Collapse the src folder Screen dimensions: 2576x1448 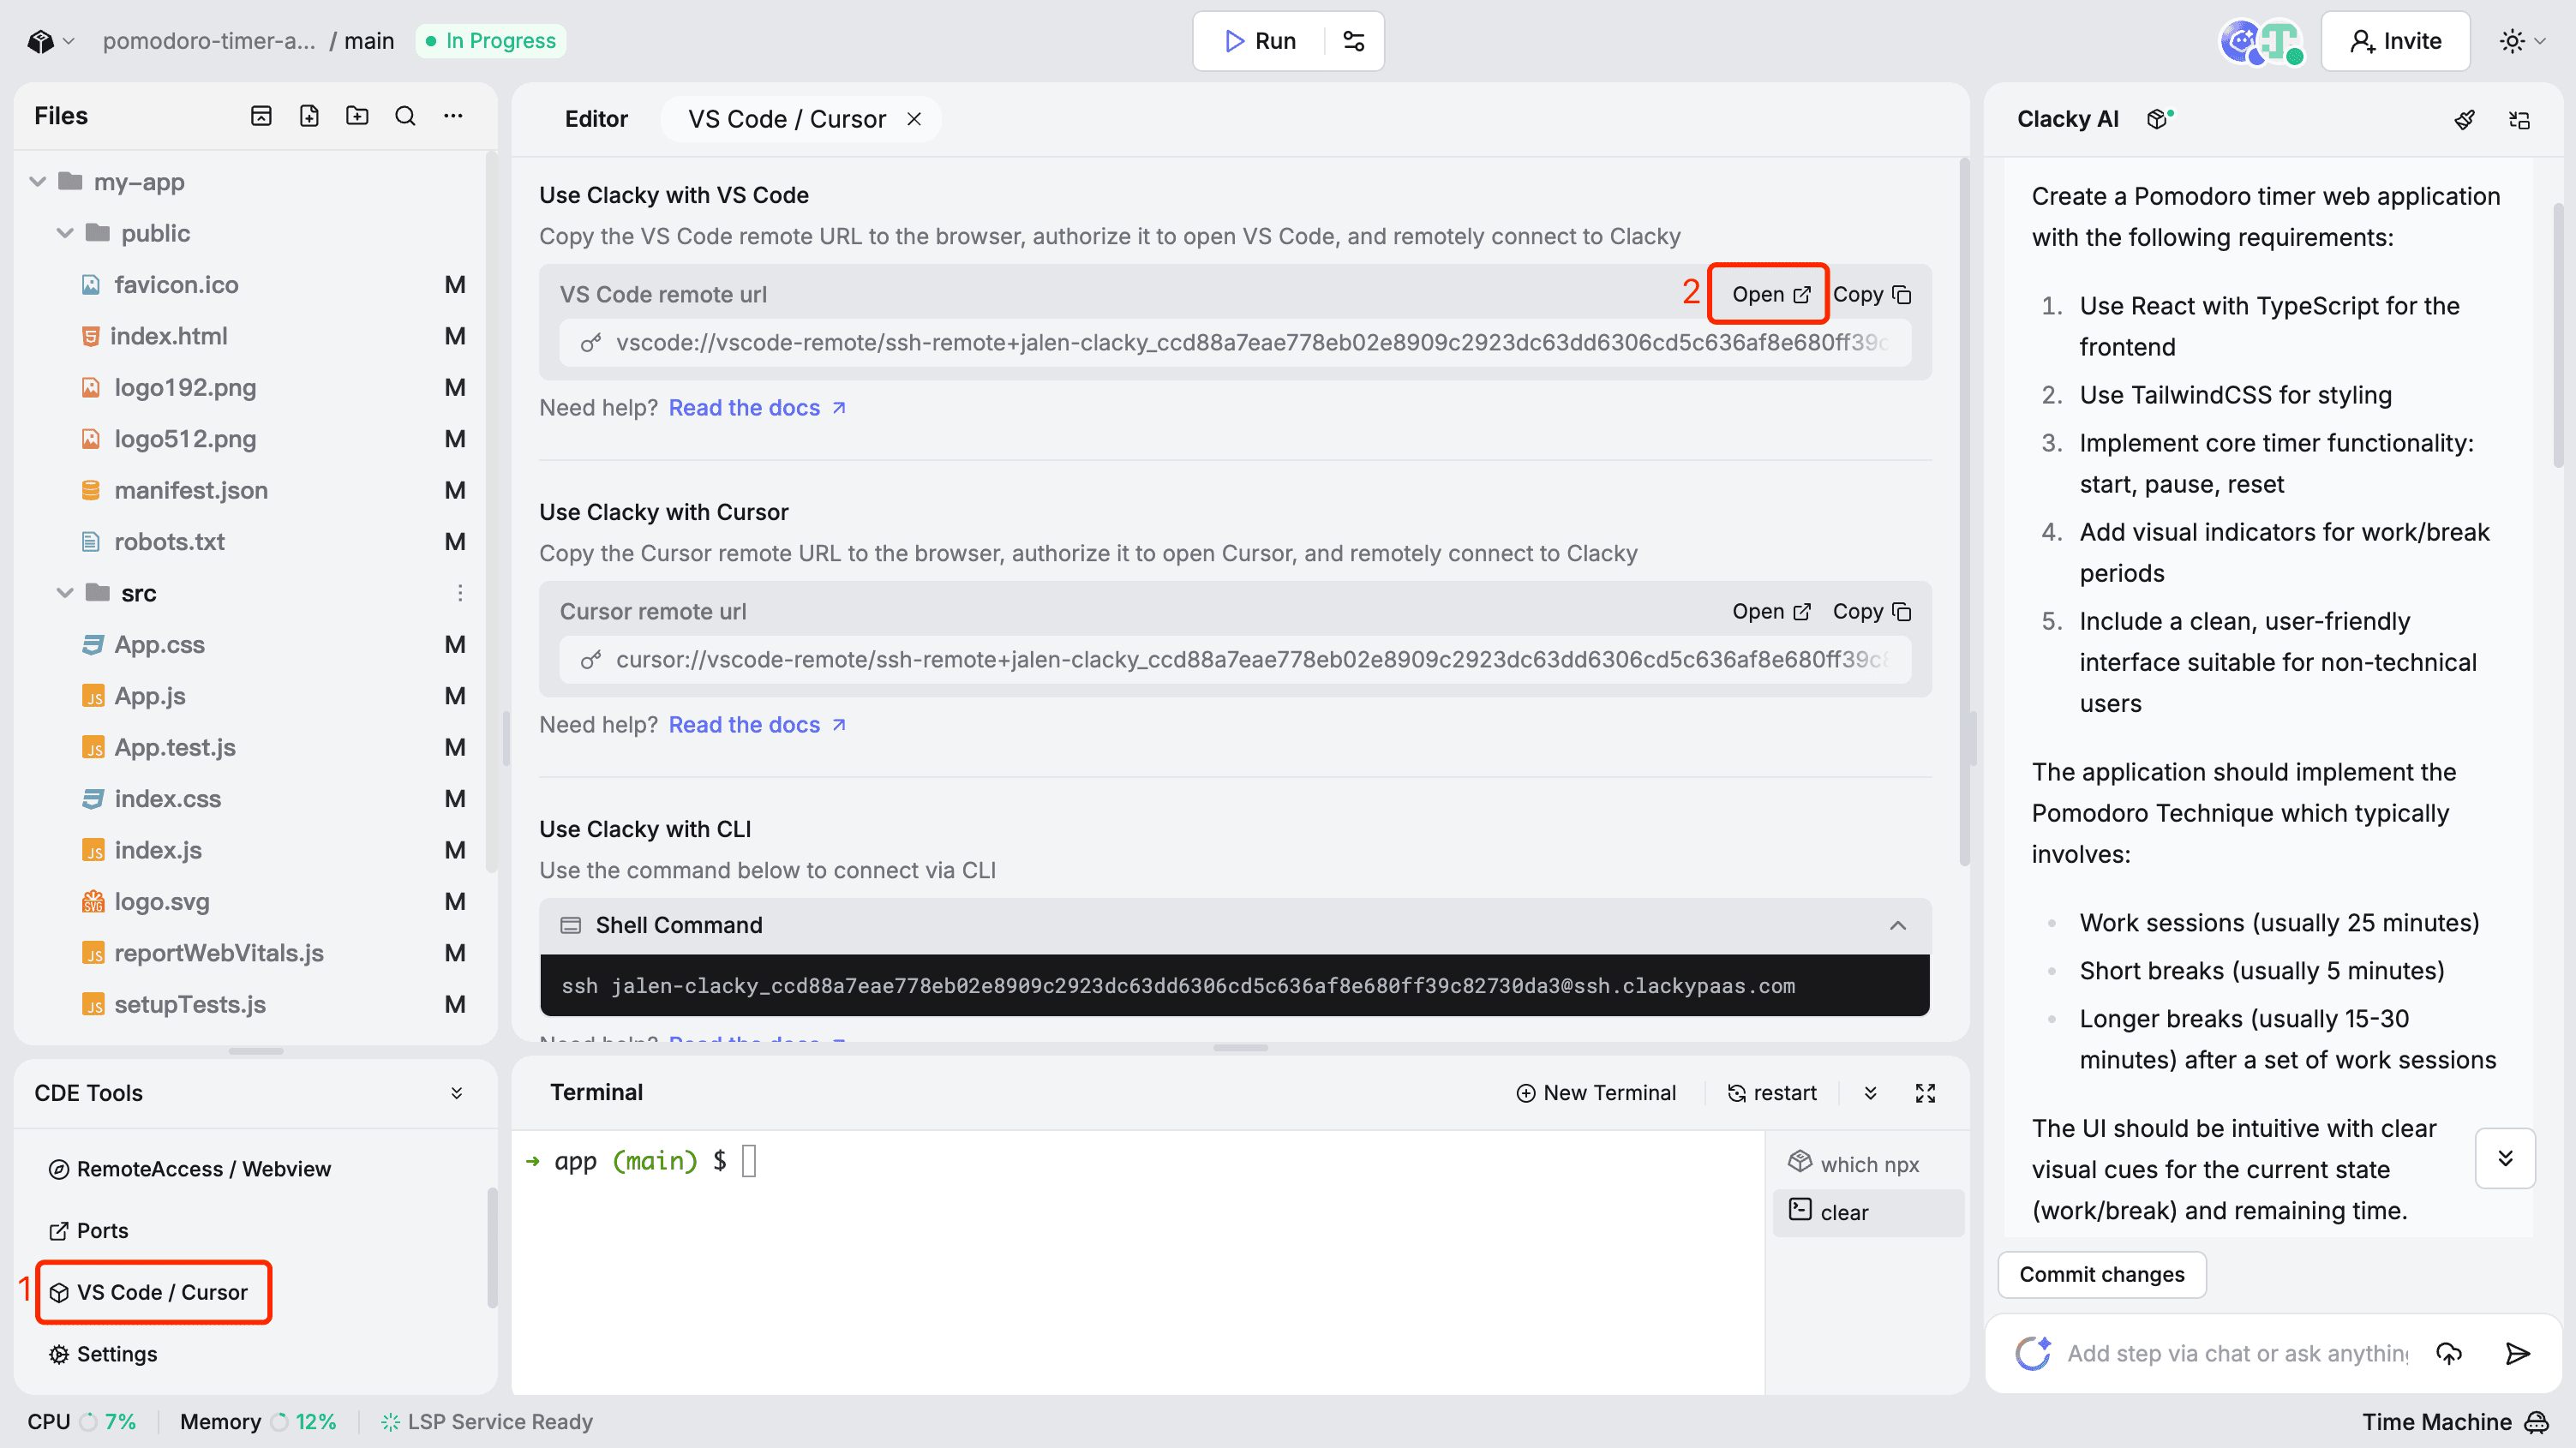[65, 593]
